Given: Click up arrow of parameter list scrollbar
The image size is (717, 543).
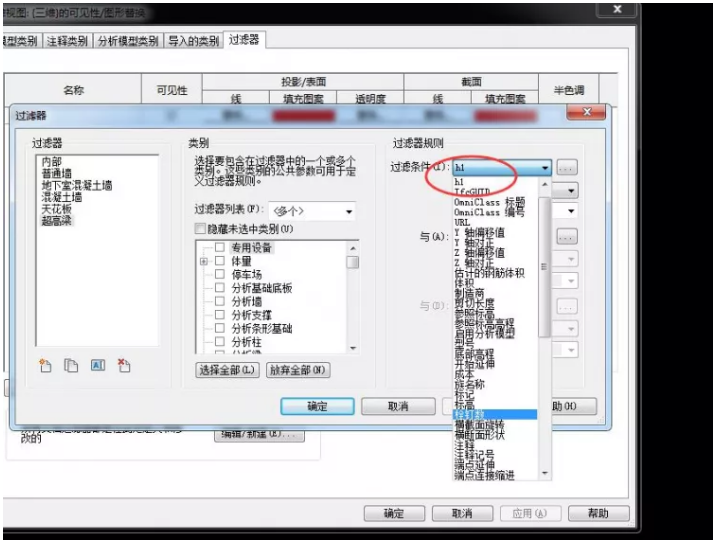Looking at the screenshot, I should [545, 184].
